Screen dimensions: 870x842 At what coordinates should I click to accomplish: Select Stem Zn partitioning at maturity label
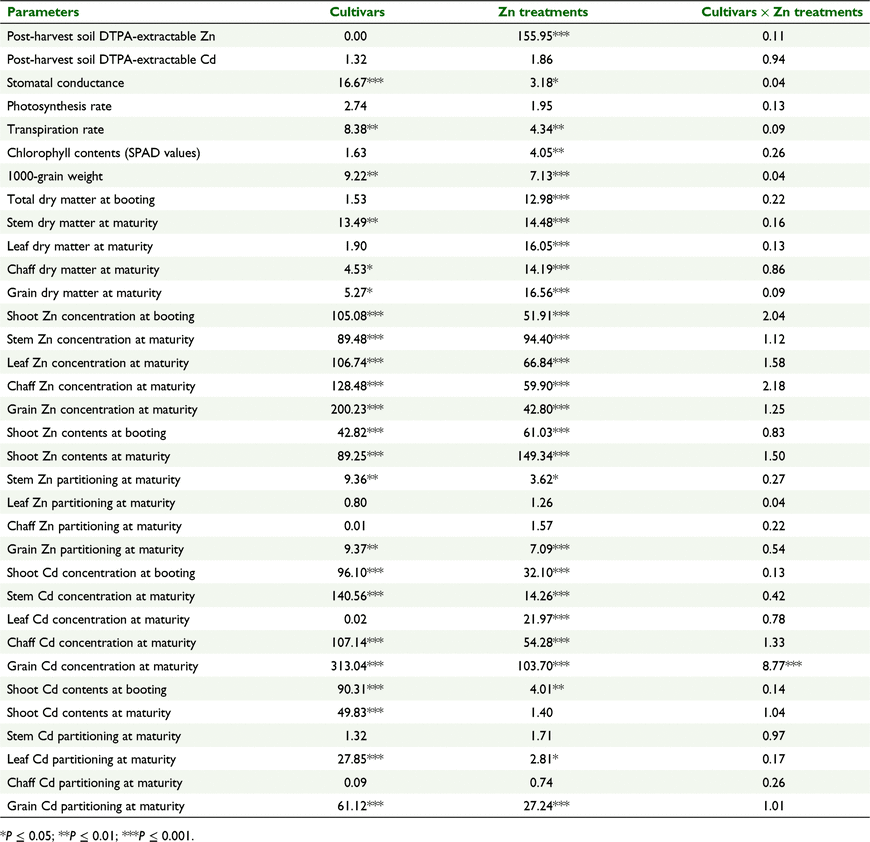[x=93, y=479]
